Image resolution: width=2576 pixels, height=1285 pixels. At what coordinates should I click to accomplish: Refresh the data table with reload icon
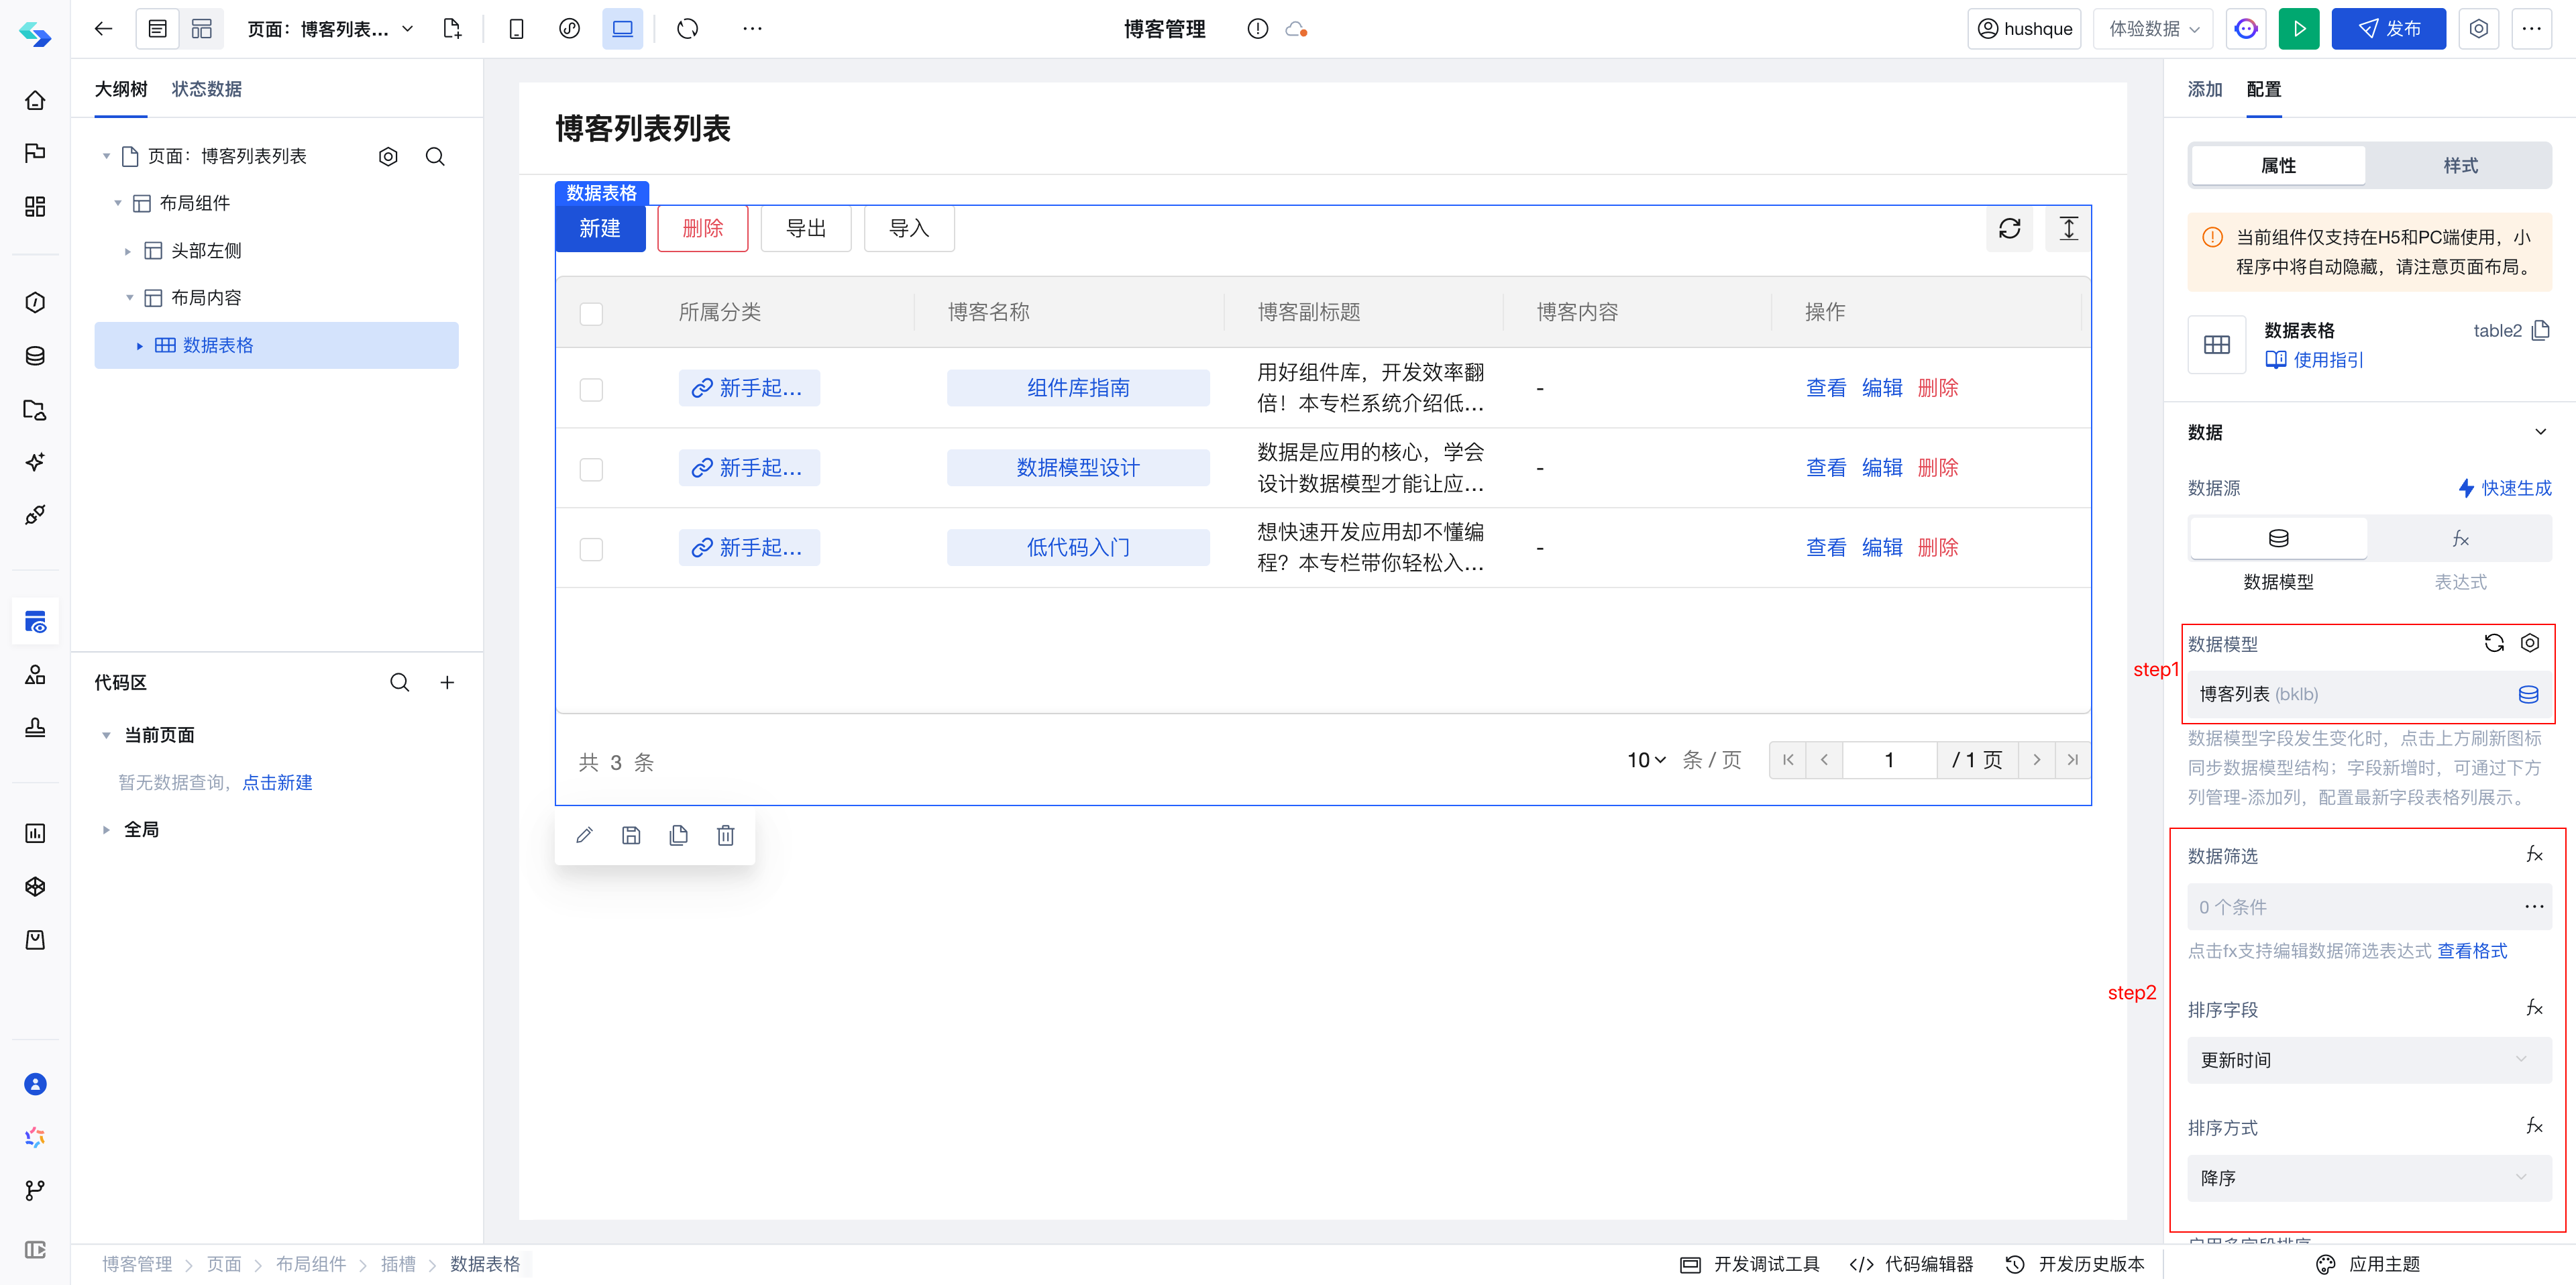click(2009, 229)
